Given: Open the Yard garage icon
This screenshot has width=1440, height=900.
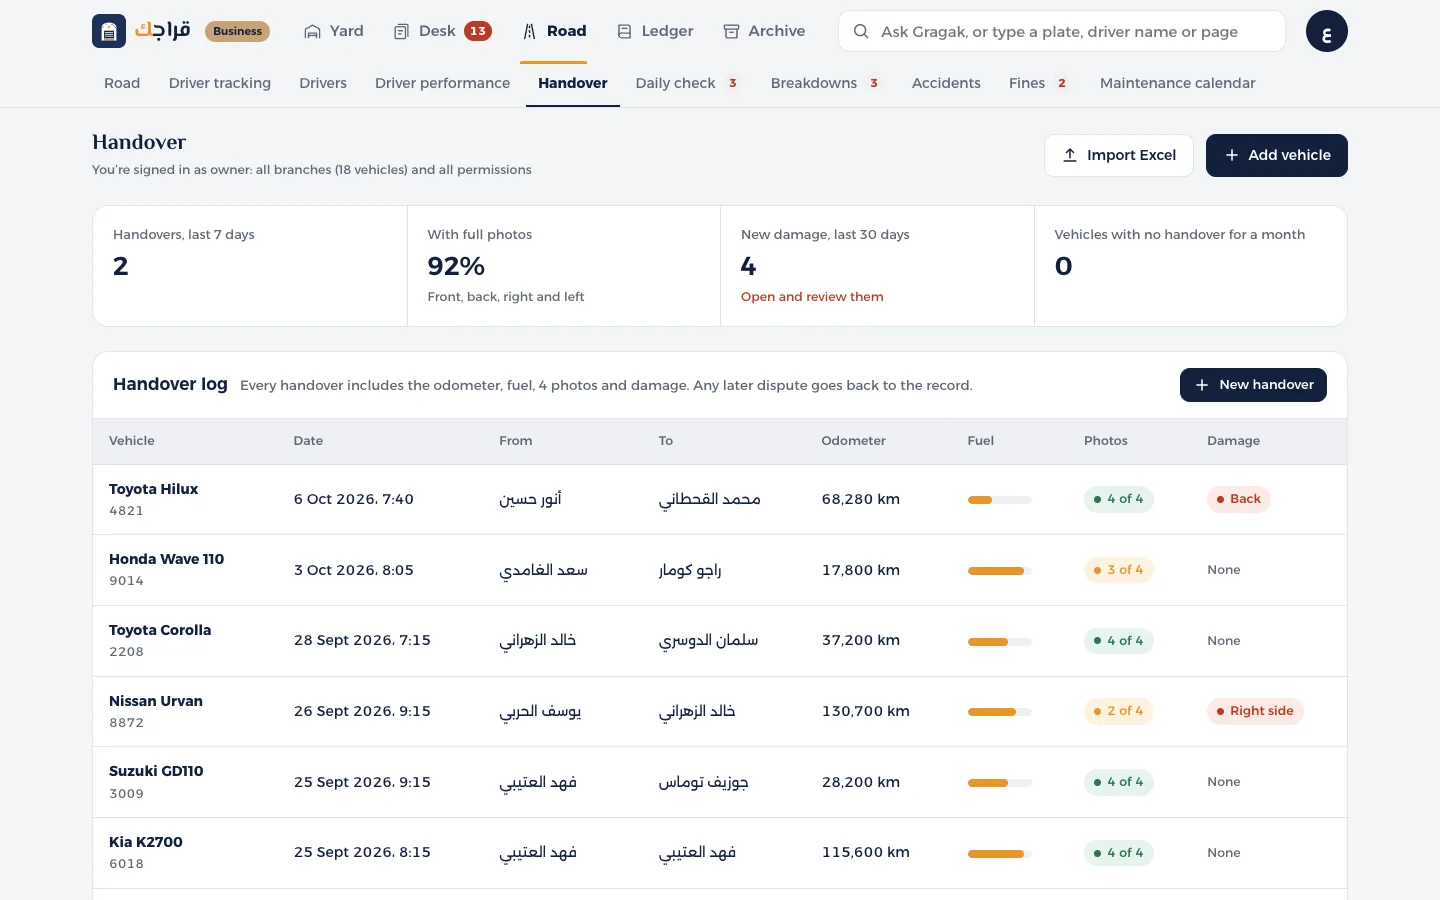Looking at the screenshot, I should (x=313, y=31).
